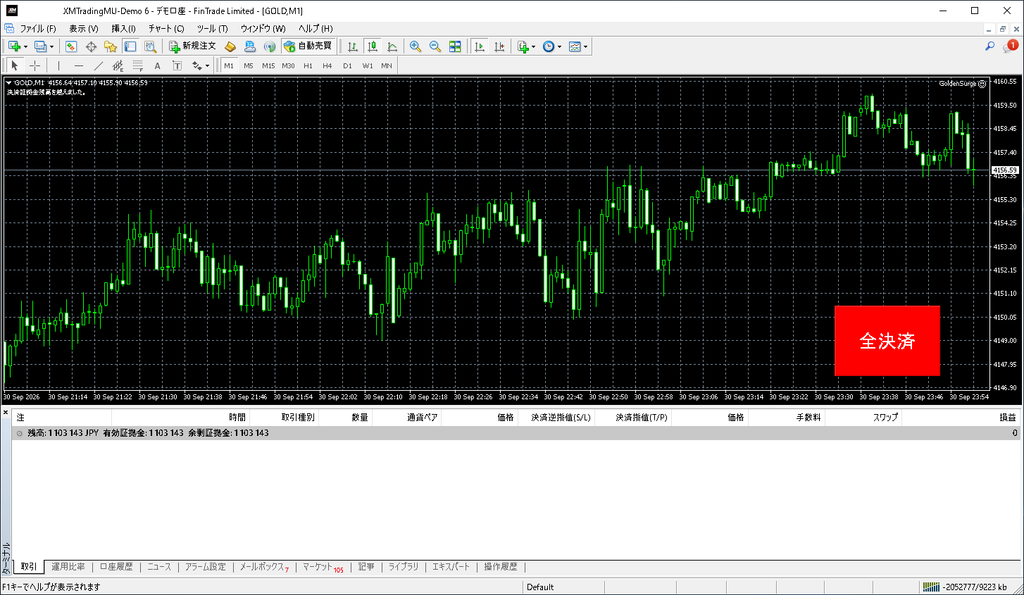This screenshot has width=1024, height=595.
Task: Open a 新規注文 new order
Action: (193, 46)
